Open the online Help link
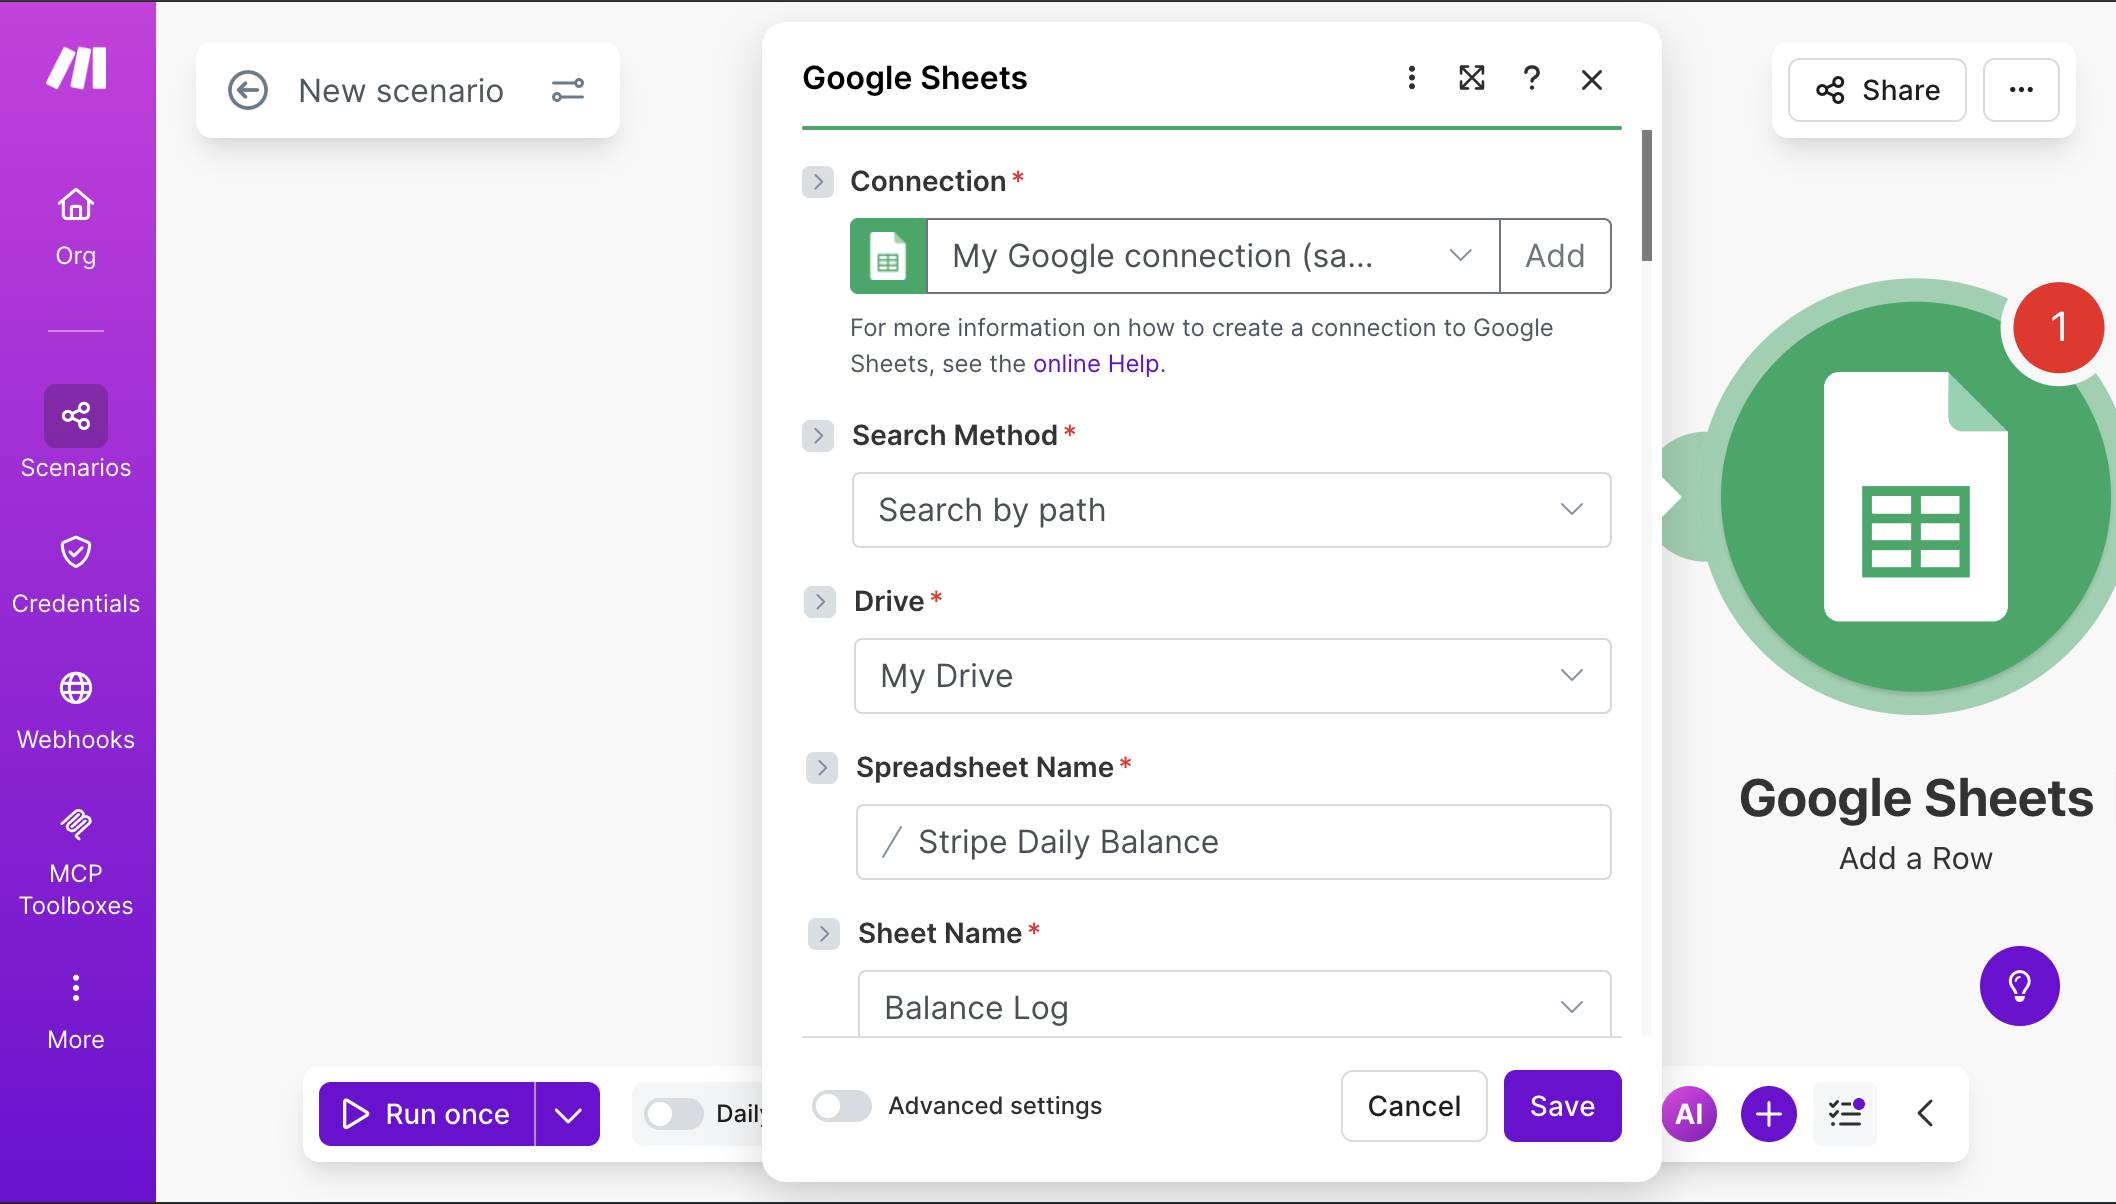Viewport: 2116px width, 1204px height. point(1096,363)
